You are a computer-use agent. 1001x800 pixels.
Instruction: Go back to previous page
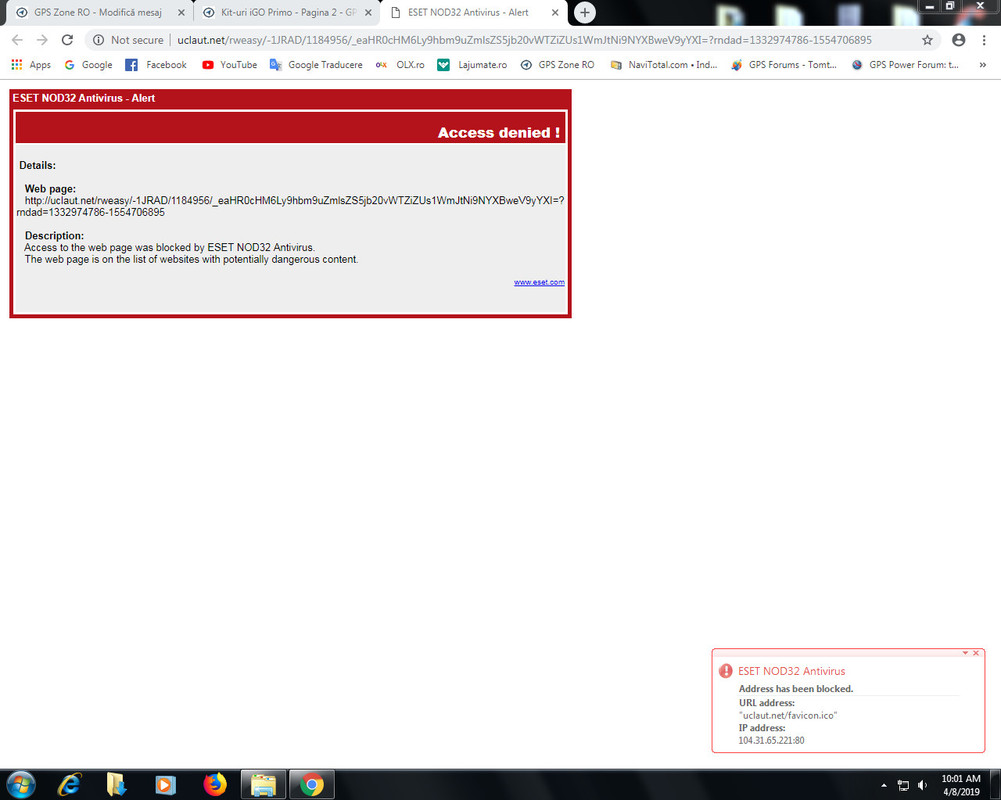17,40
